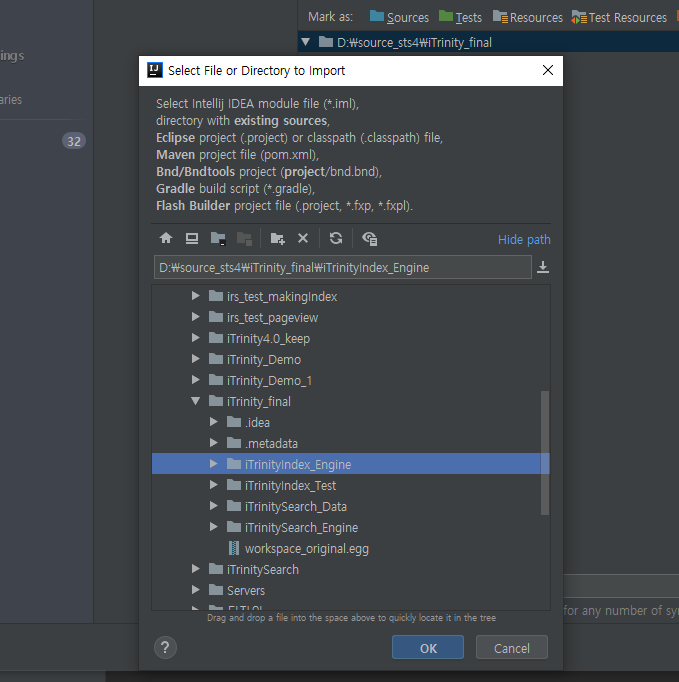Toggle show hidden files and directories icon
679x682 pixels.
tap(370, 238)
